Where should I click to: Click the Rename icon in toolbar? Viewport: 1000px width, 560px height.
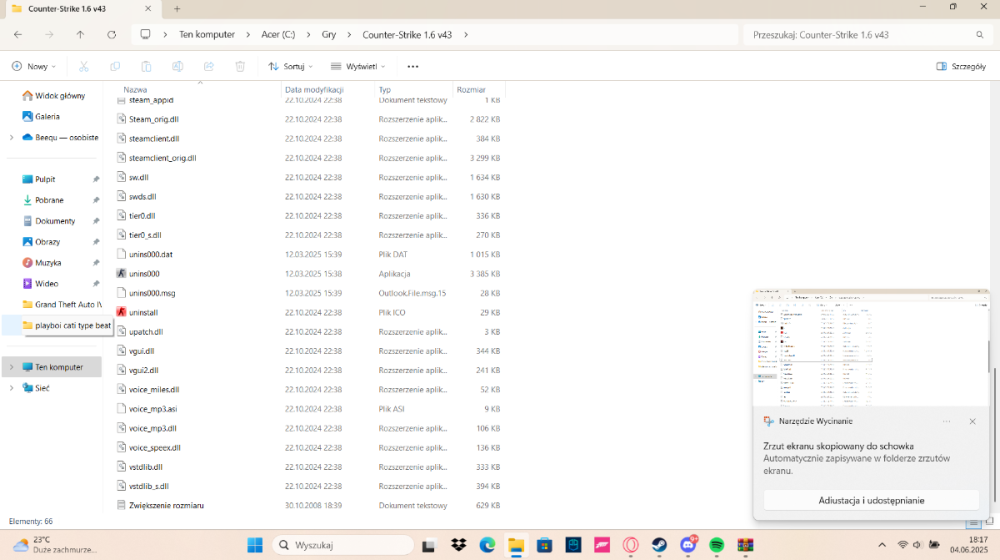[177, 66]
